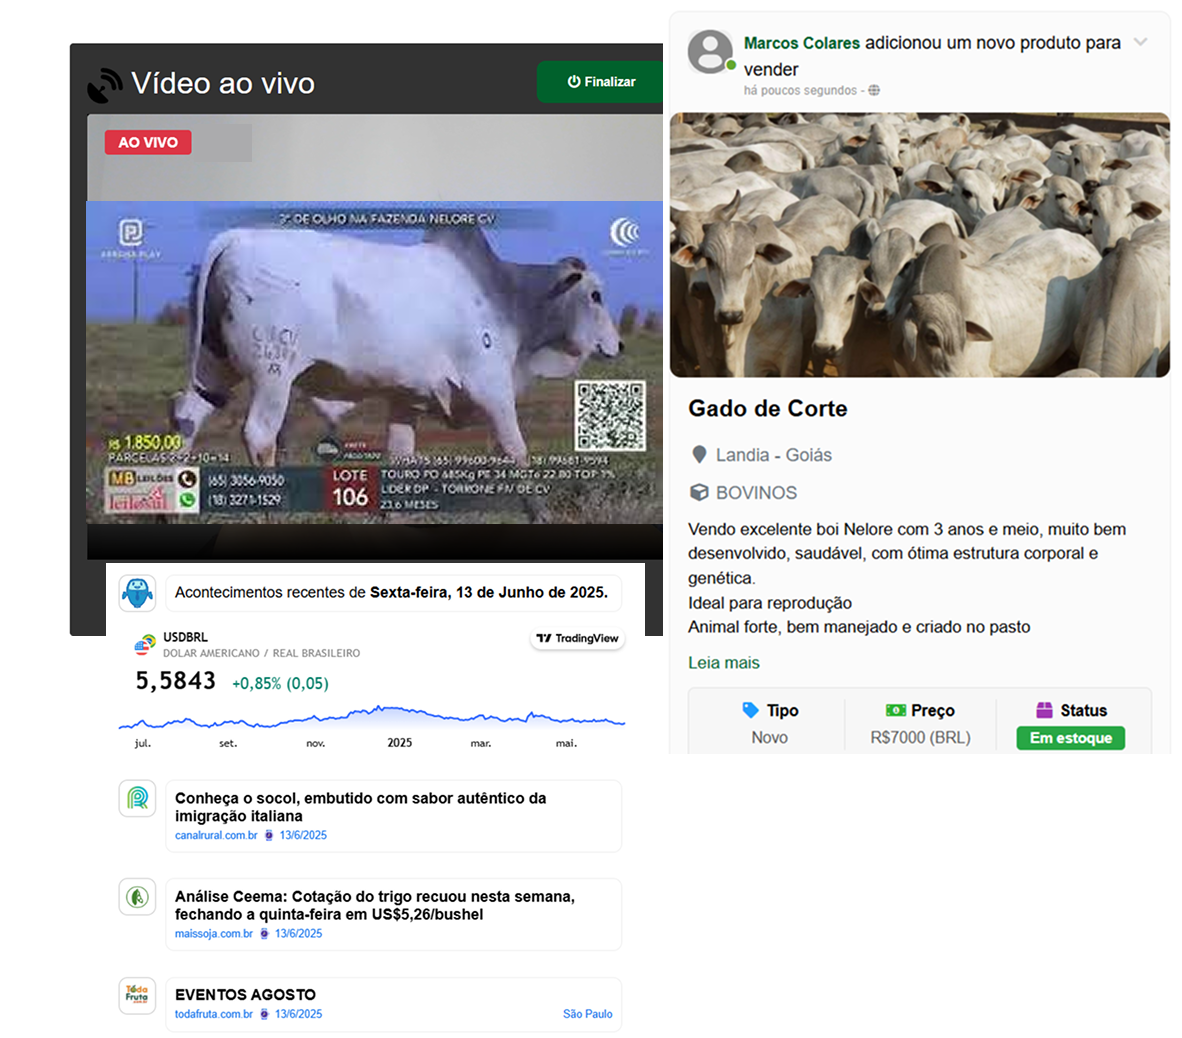Click the location pin icon by Landia
Viewport: 1182px width, 1038px height.
[x=699, y=455]
